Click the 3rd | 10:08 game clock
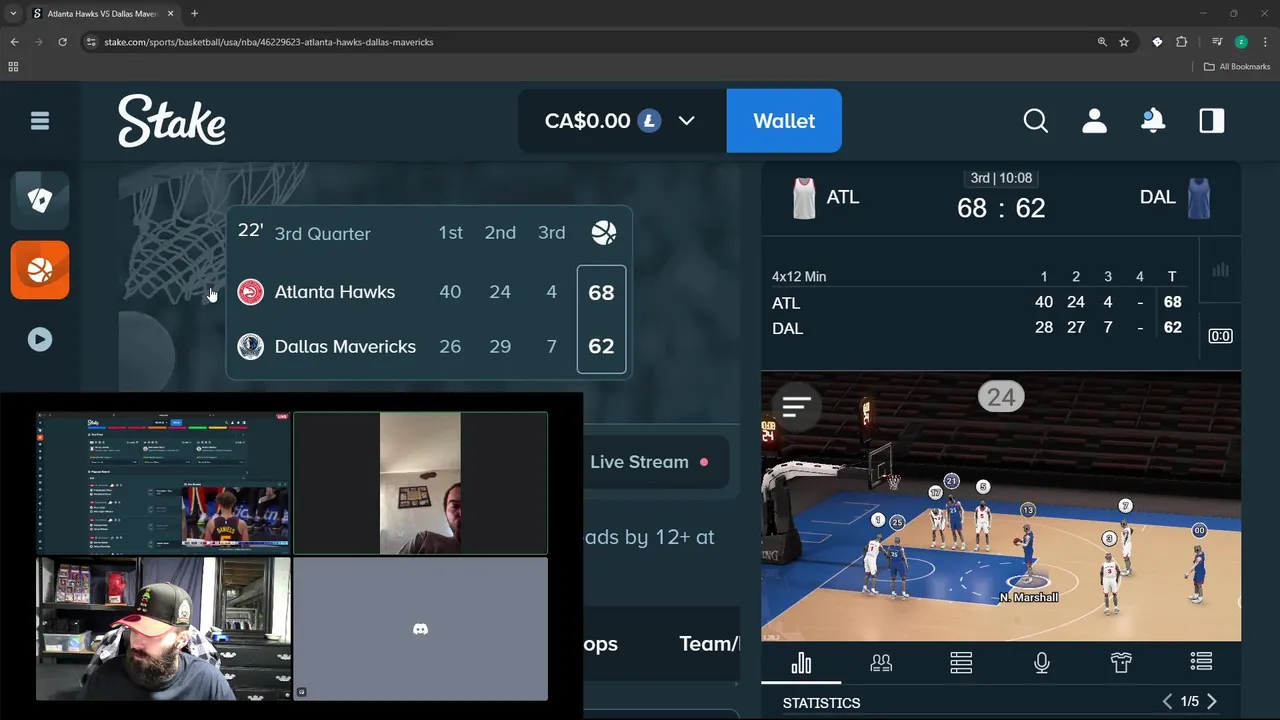 click(x=1001, y=178)
